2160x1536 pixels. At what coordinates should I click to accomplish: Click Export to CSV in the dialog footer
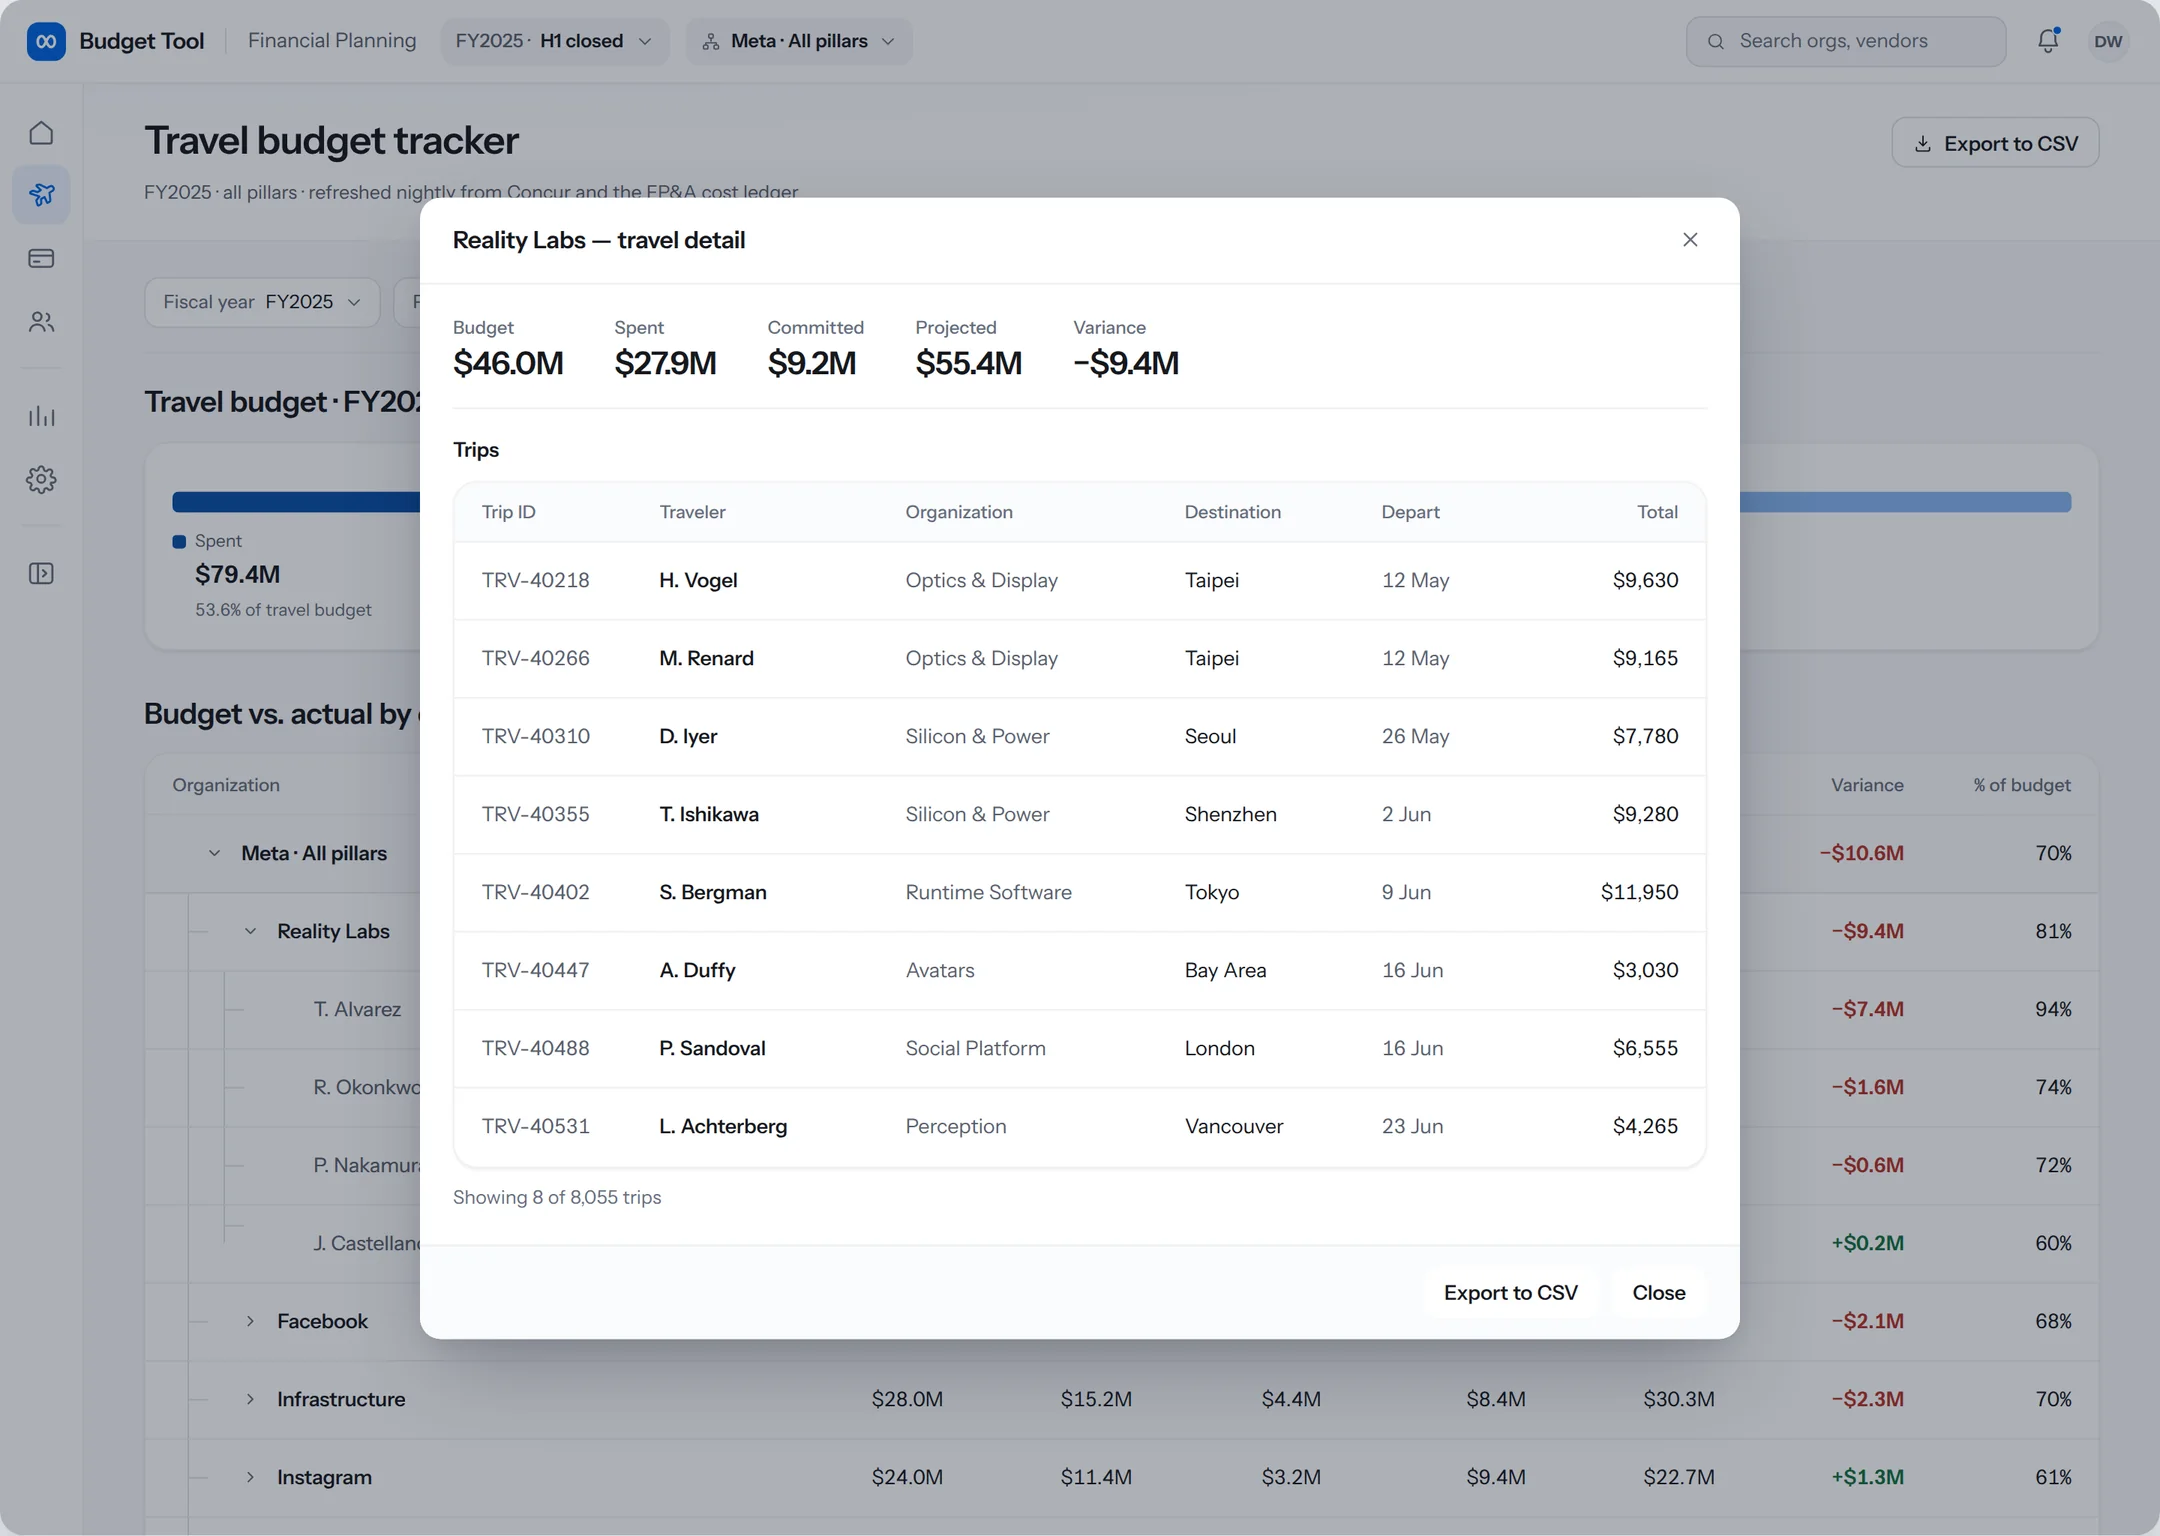[1510, 1293]
